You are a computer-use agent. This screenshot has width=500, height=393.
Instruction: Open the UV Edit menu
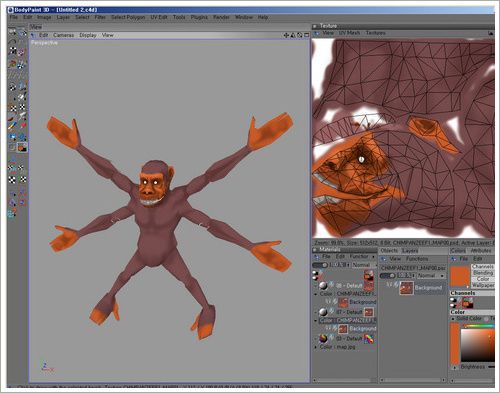[159, 17]
